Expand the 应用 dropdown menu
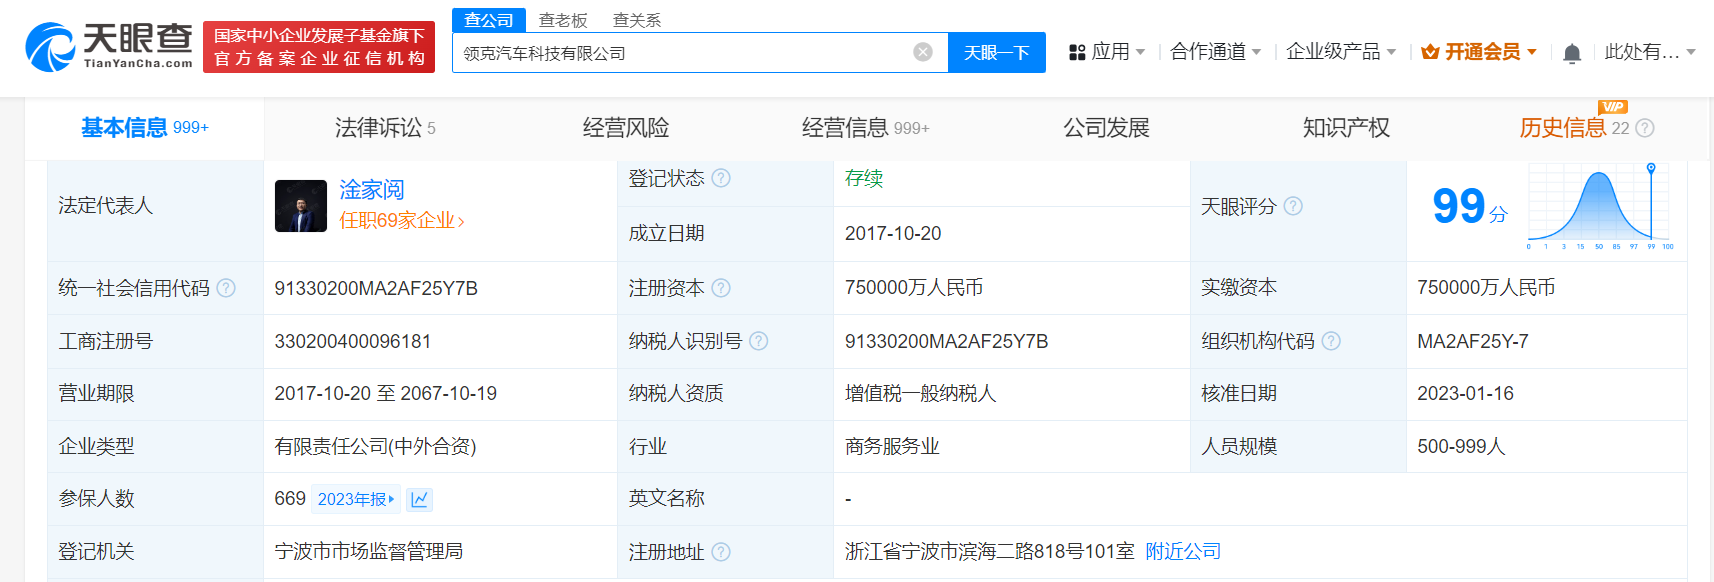This screenshot has height=582, width=1714. pyautogui.click(x=1107, y=52)
